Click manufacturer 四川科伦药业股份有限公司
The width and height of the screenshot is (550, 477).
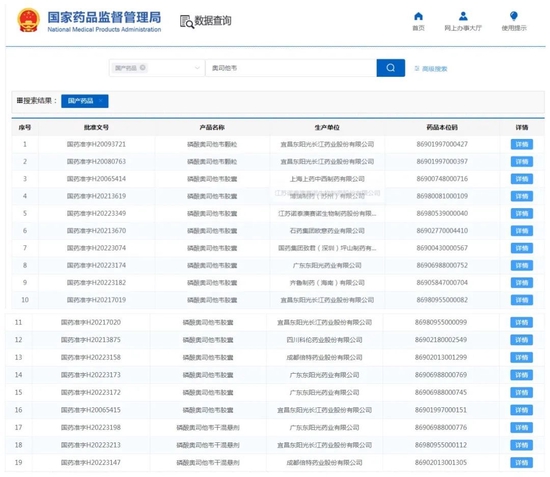[x=324, y=340]
